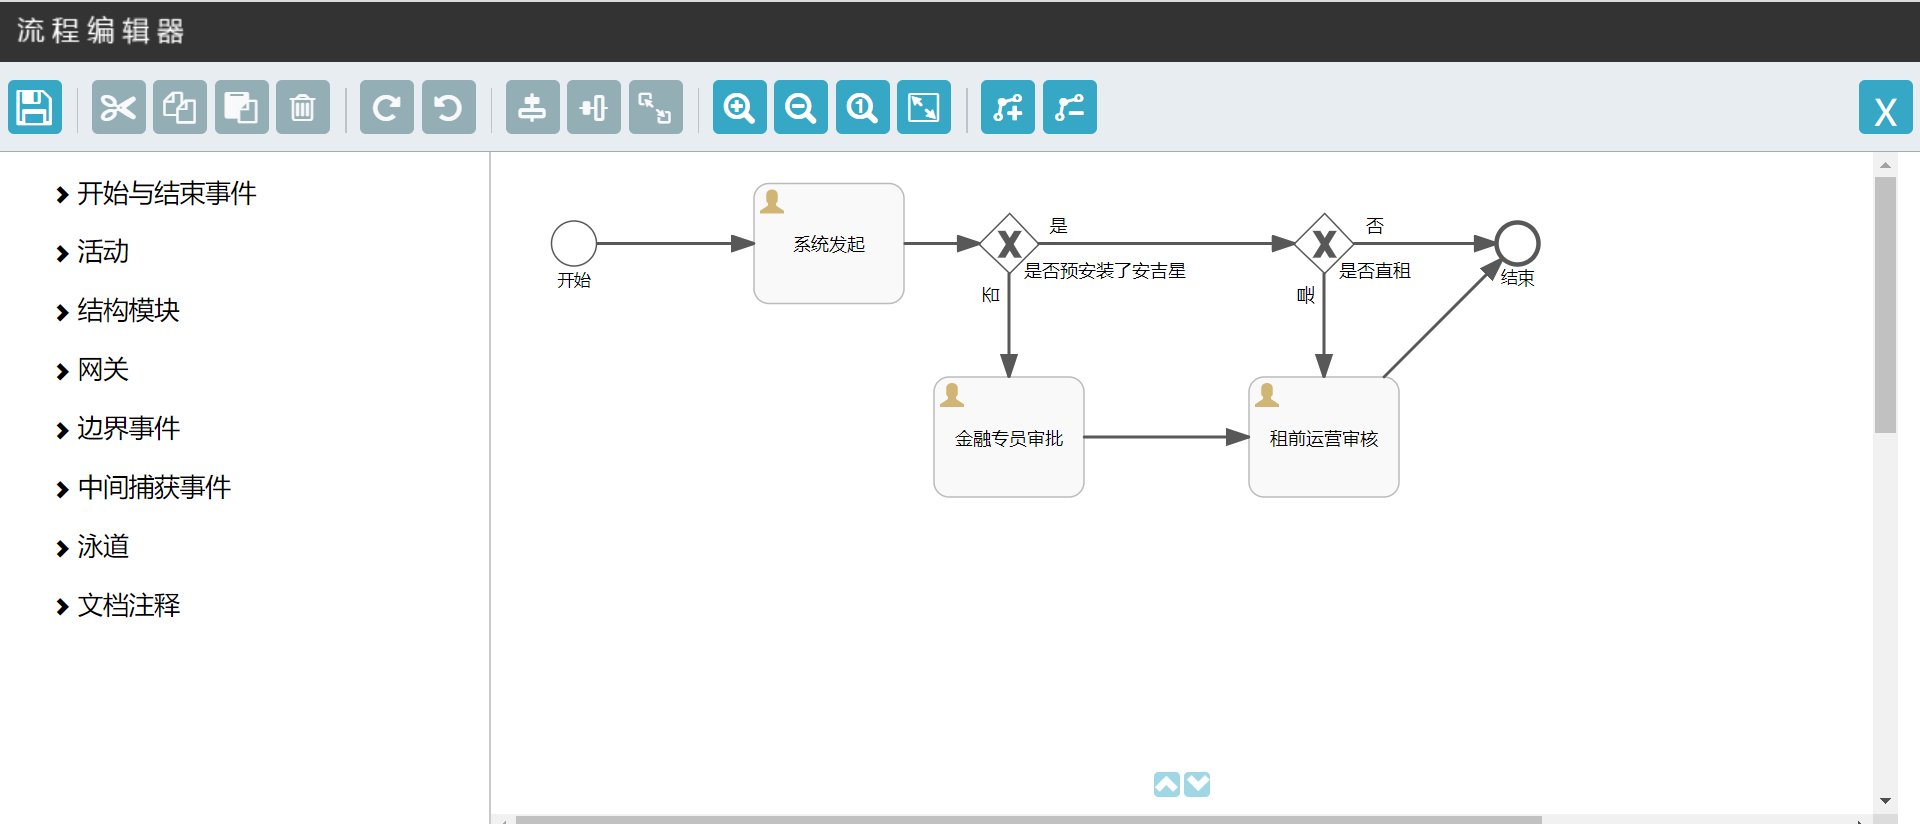Click the scroll-up arrow of canvas scrollbar
The image size is (1920, 824).
(1885, 165)
